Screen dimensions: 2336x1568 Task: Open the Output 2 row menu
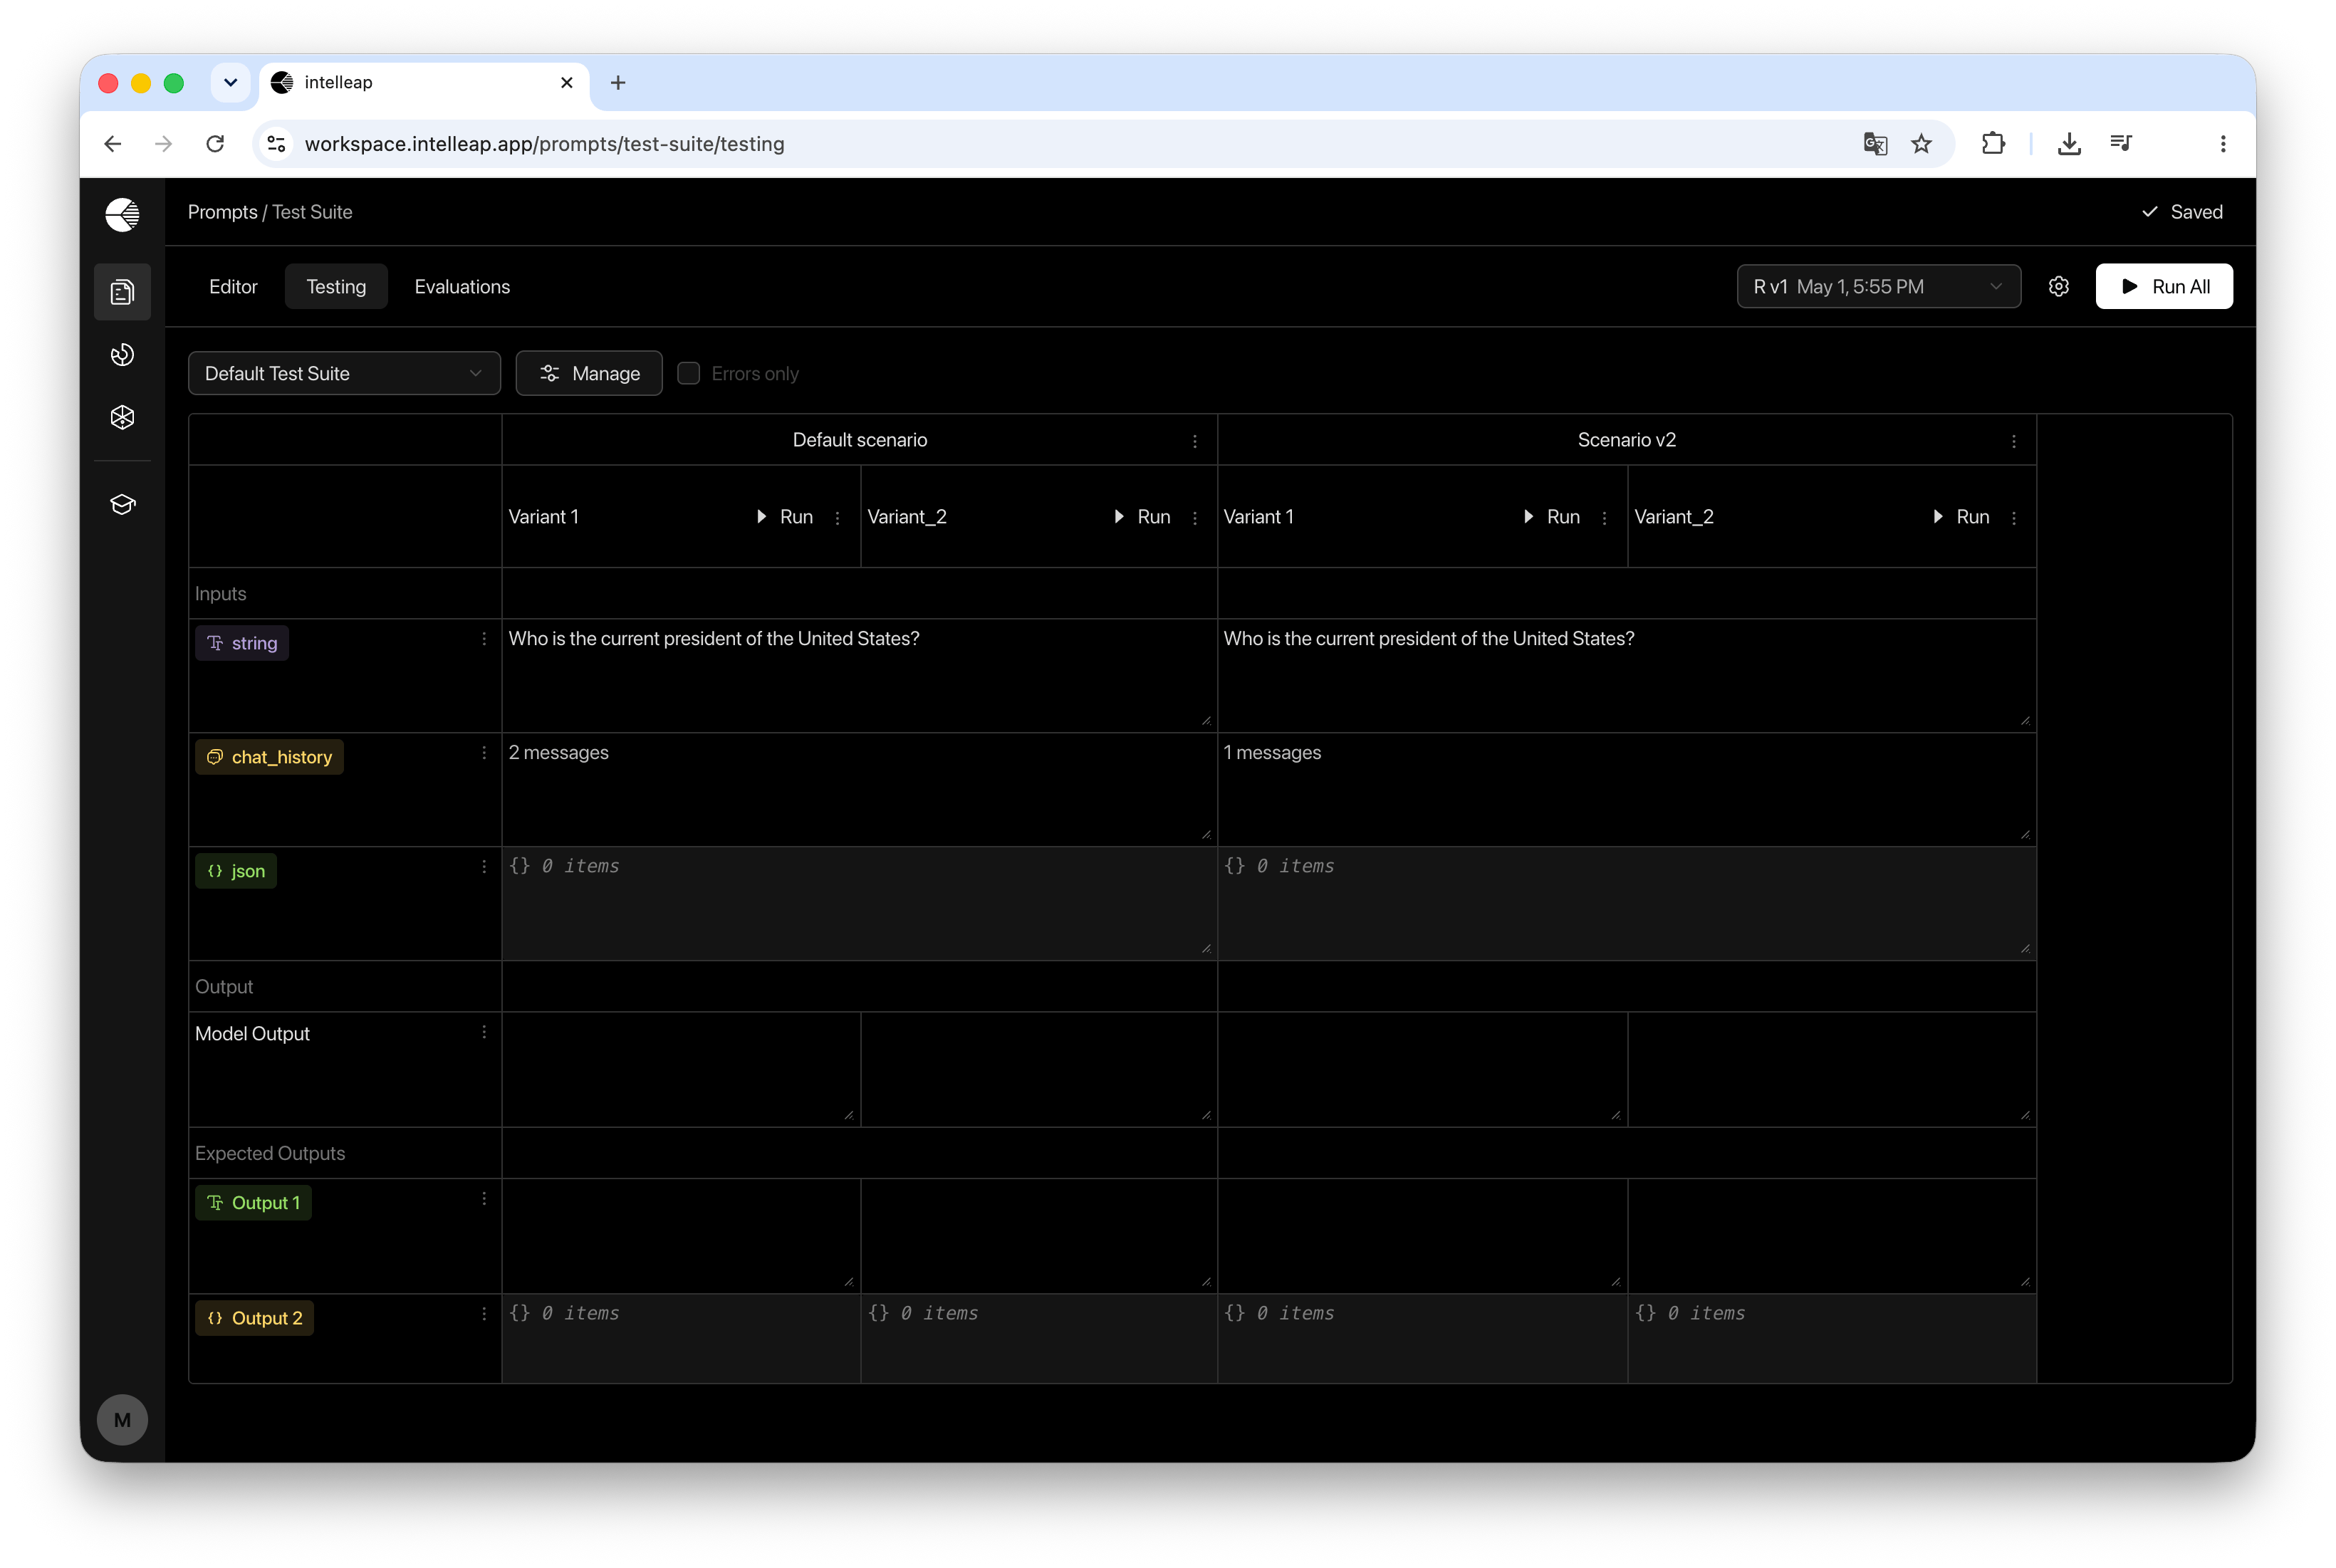point(484,1314)
